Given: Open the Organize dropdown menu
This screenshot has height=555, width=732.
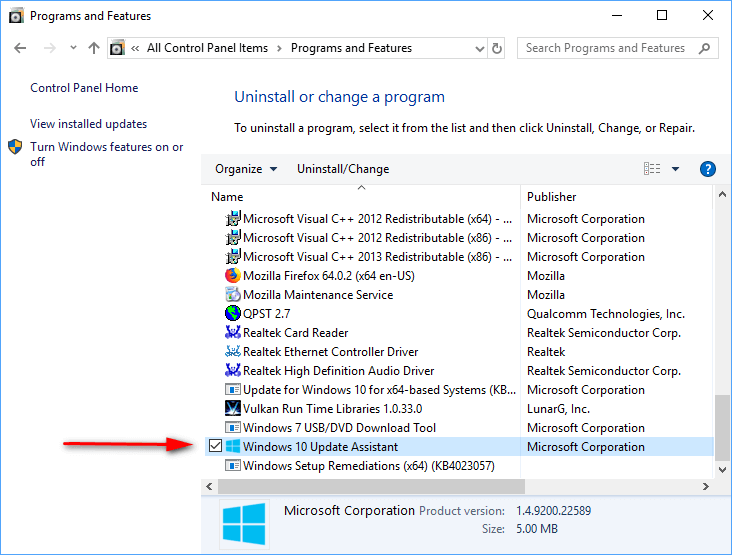Looking at the screenshot, I should [x=246, y=169].
